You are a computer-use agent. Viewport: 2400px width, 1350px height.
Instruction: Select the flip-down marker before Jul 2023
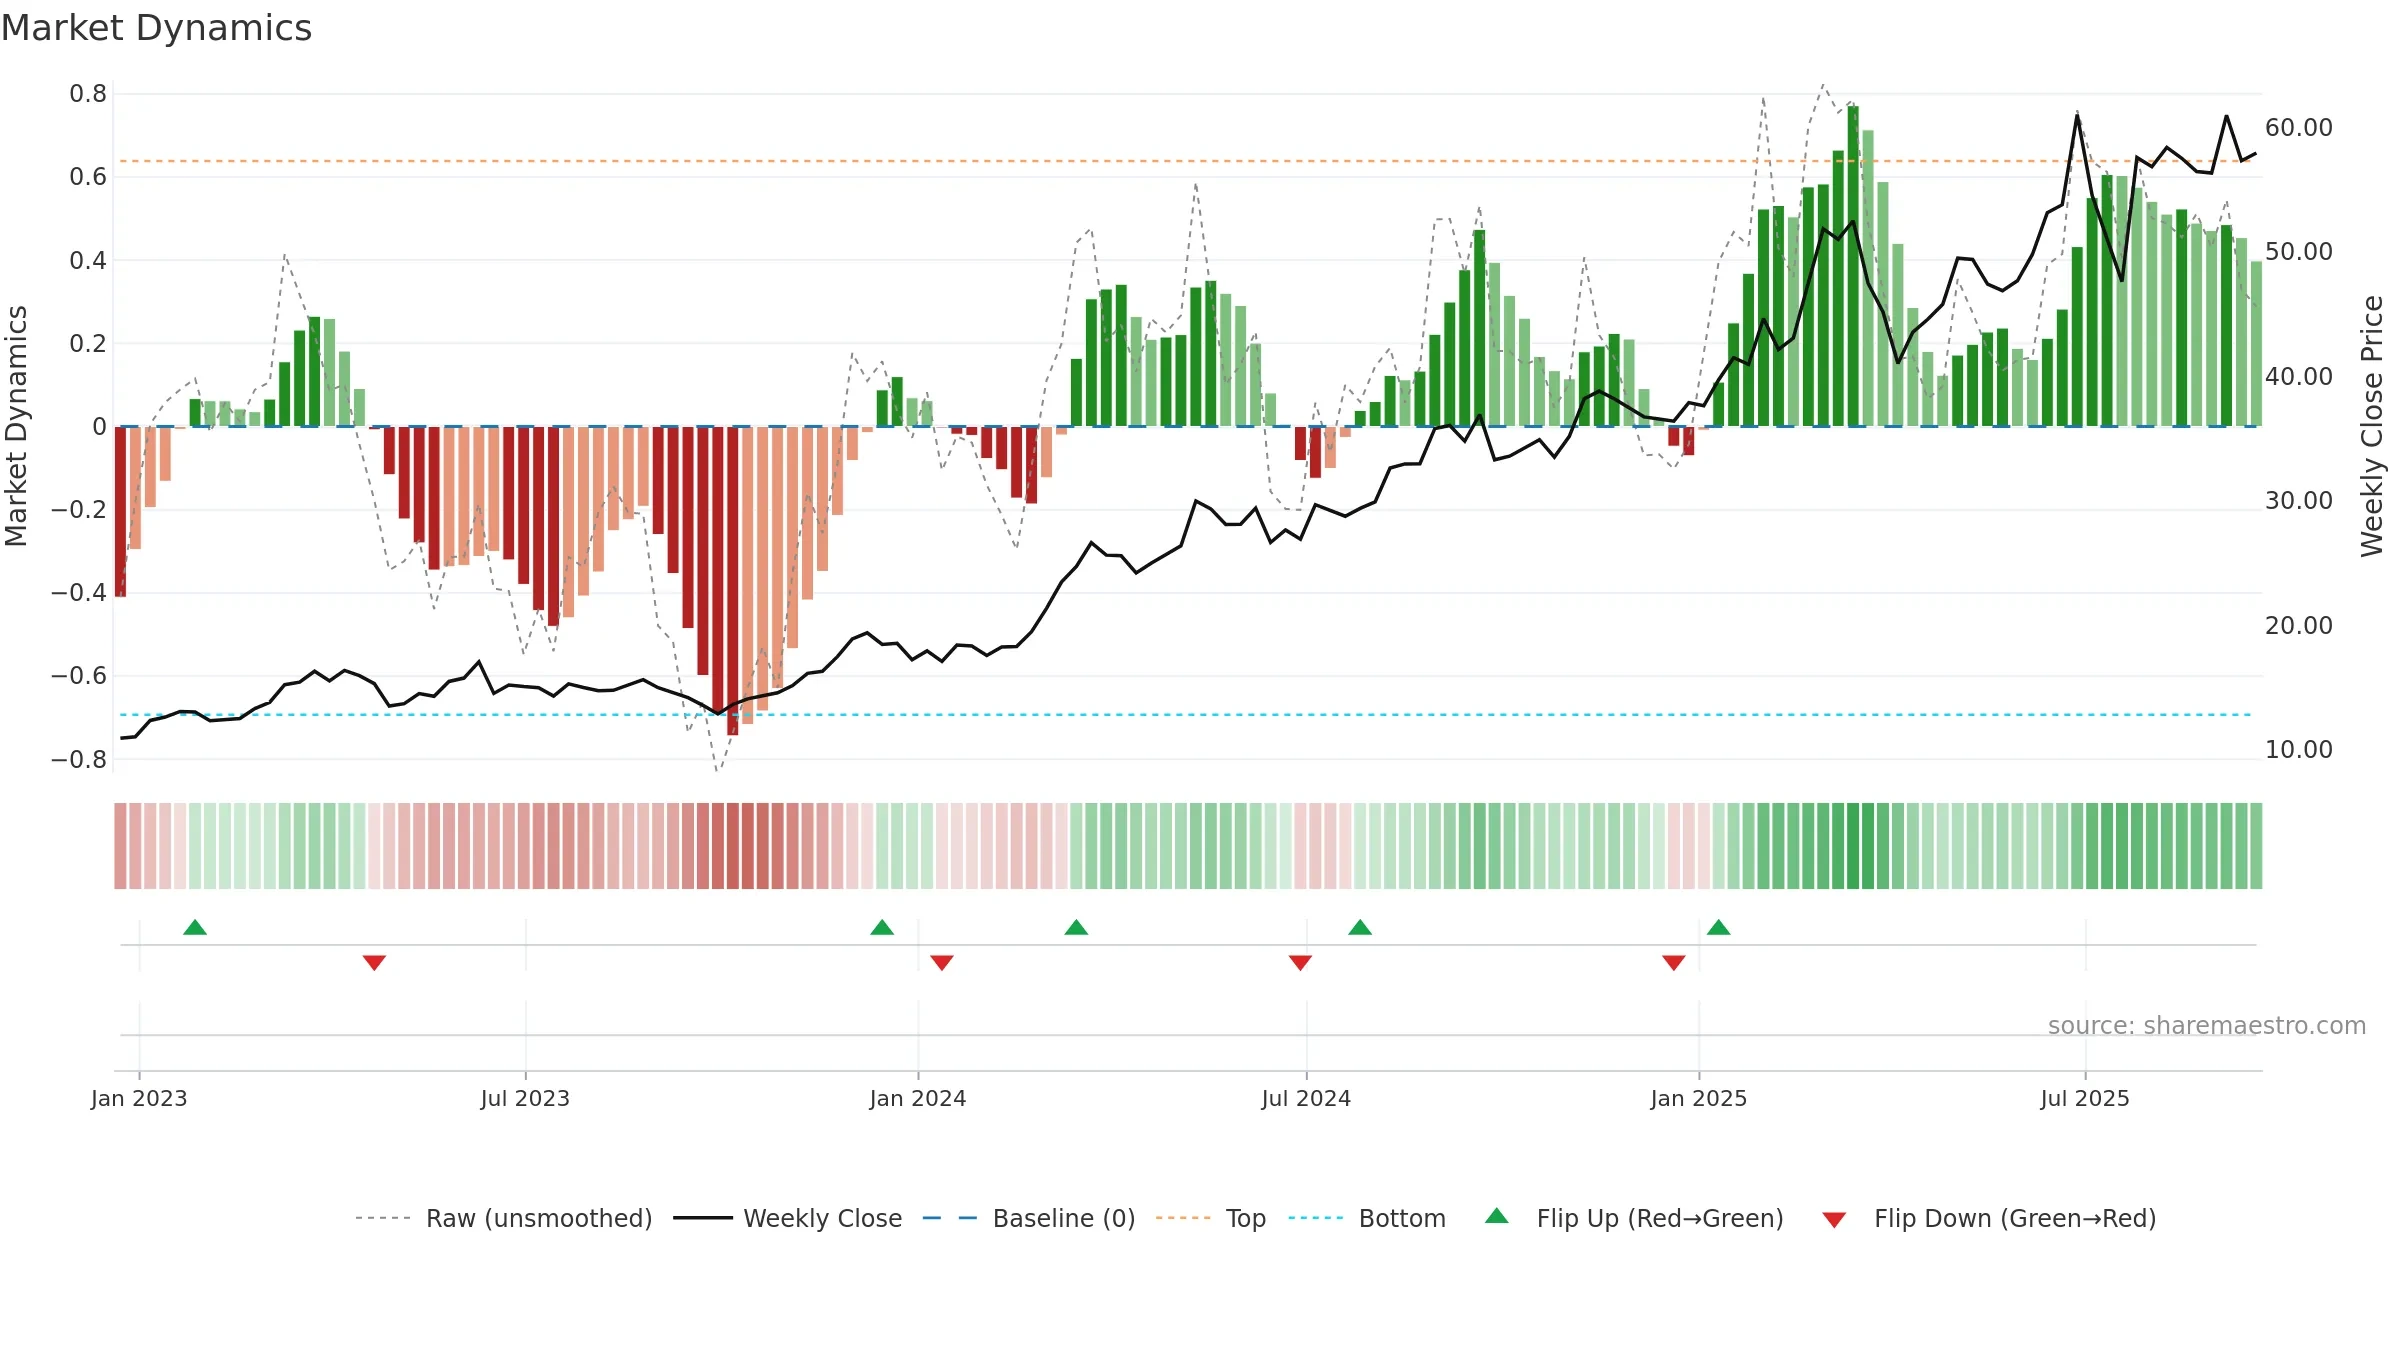point(374,963)
